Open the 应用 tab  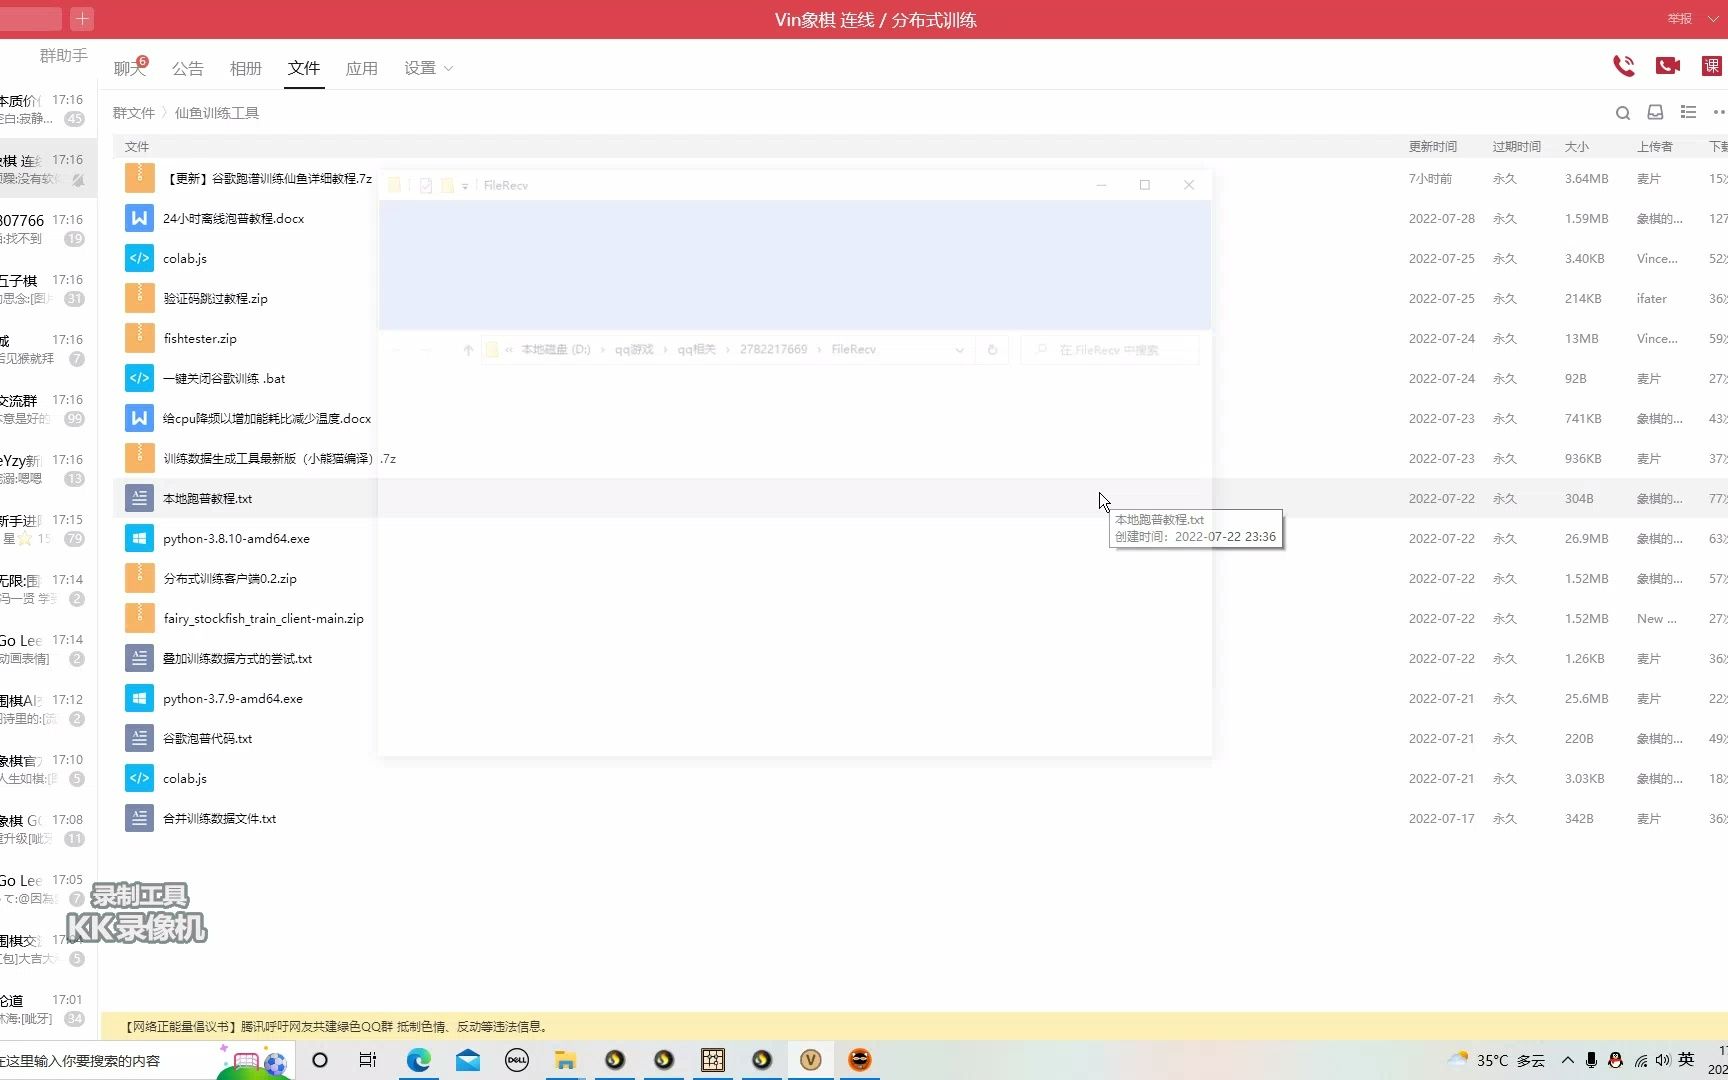[x=361, y=68]
